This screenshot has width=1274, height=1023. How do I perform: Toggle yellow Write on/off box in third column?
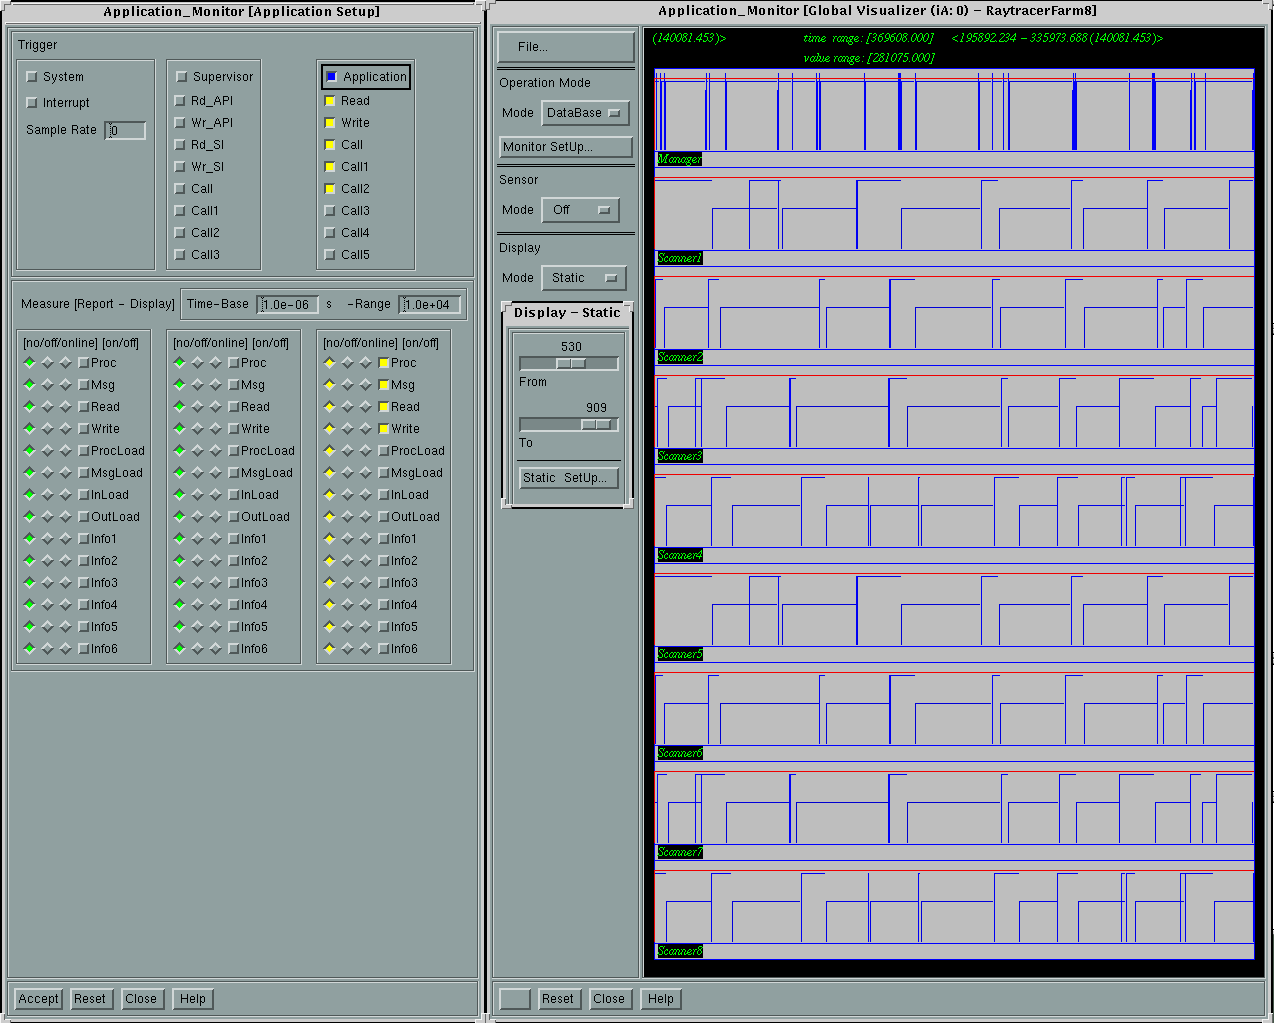tap(384, 429)
